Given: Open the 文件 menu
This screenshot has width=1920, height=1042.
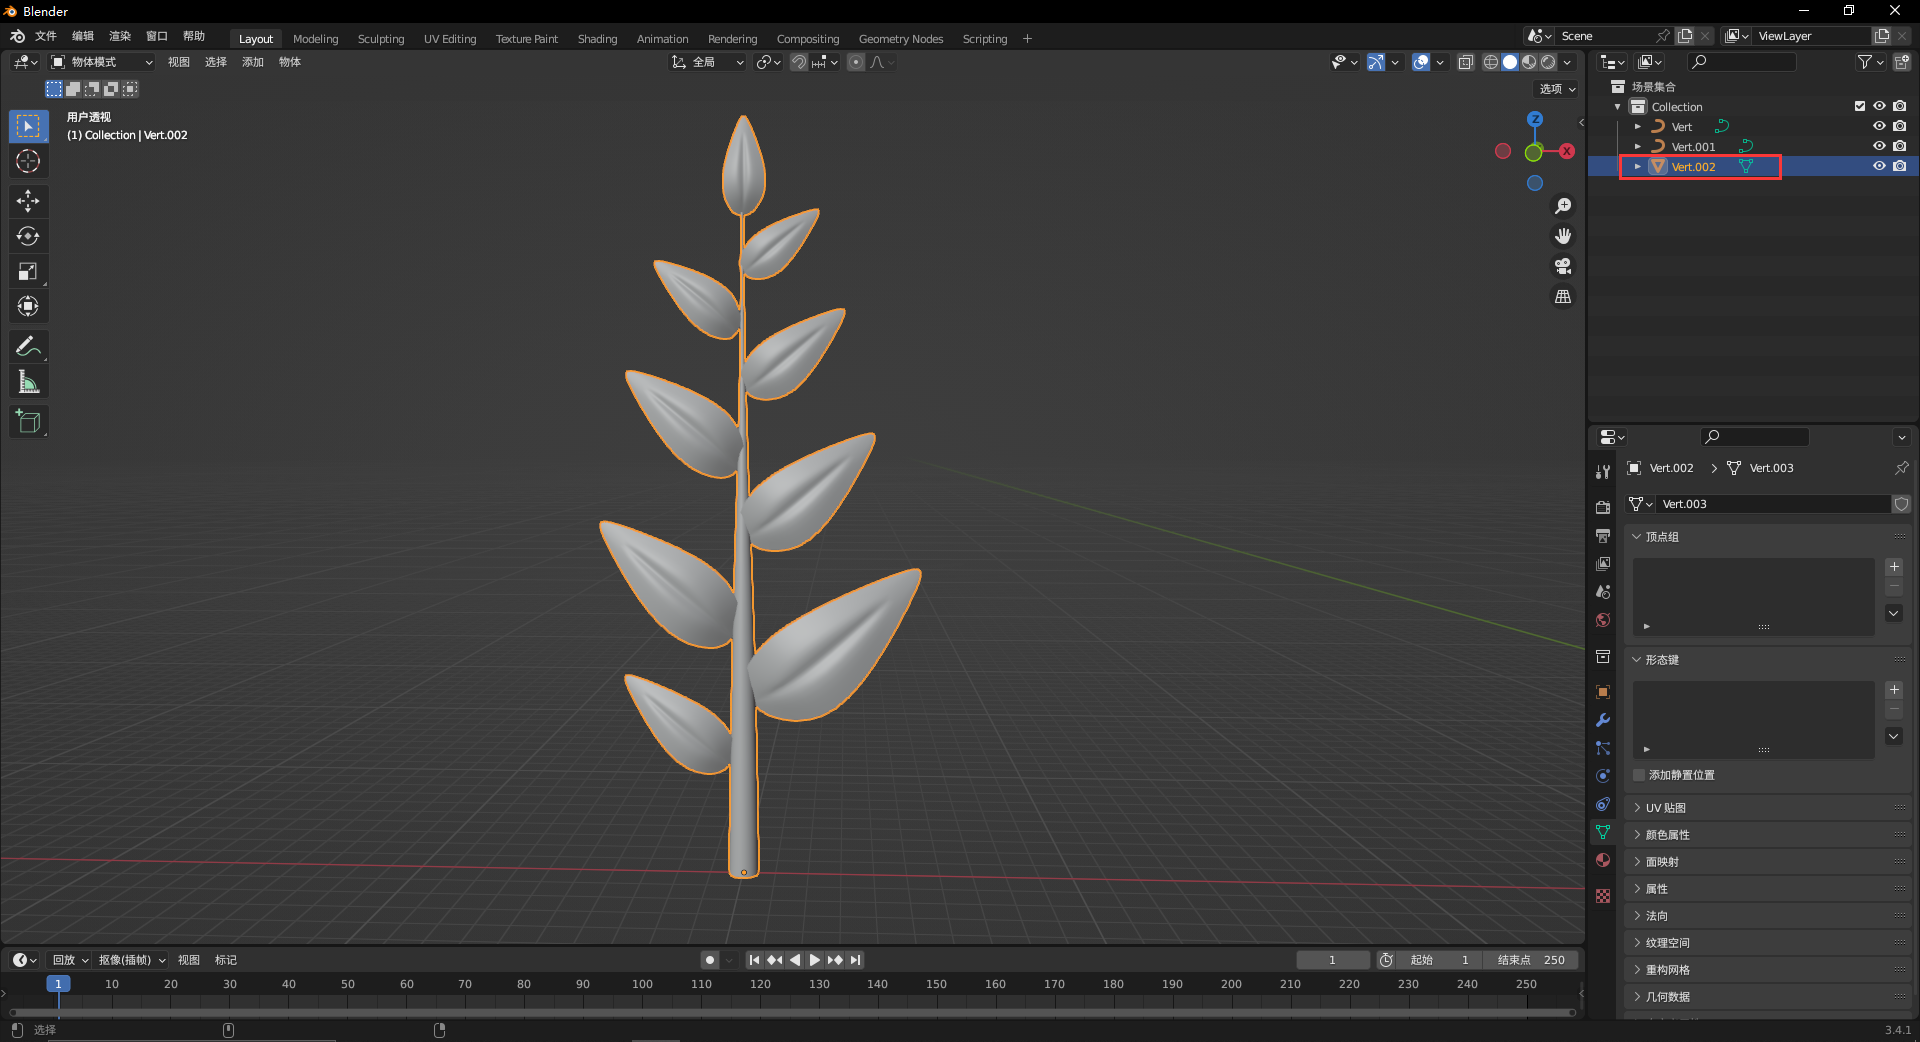Looking at the screenshot, I should pos(46,36).
